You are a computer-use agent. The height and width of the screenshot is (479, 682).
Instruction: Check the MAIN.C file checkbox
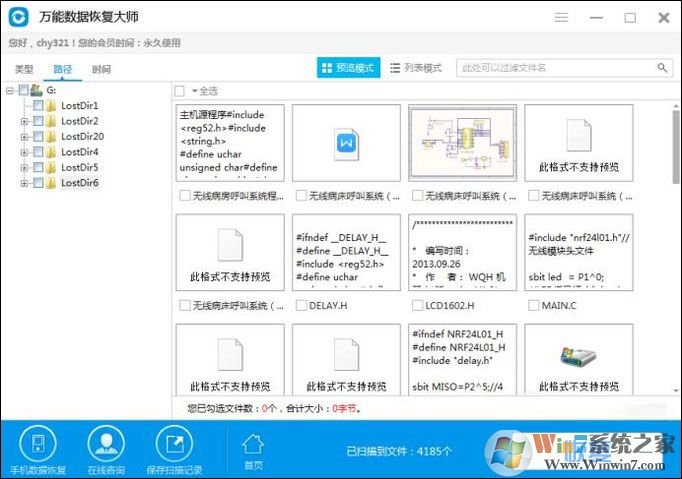pos(533,305)
